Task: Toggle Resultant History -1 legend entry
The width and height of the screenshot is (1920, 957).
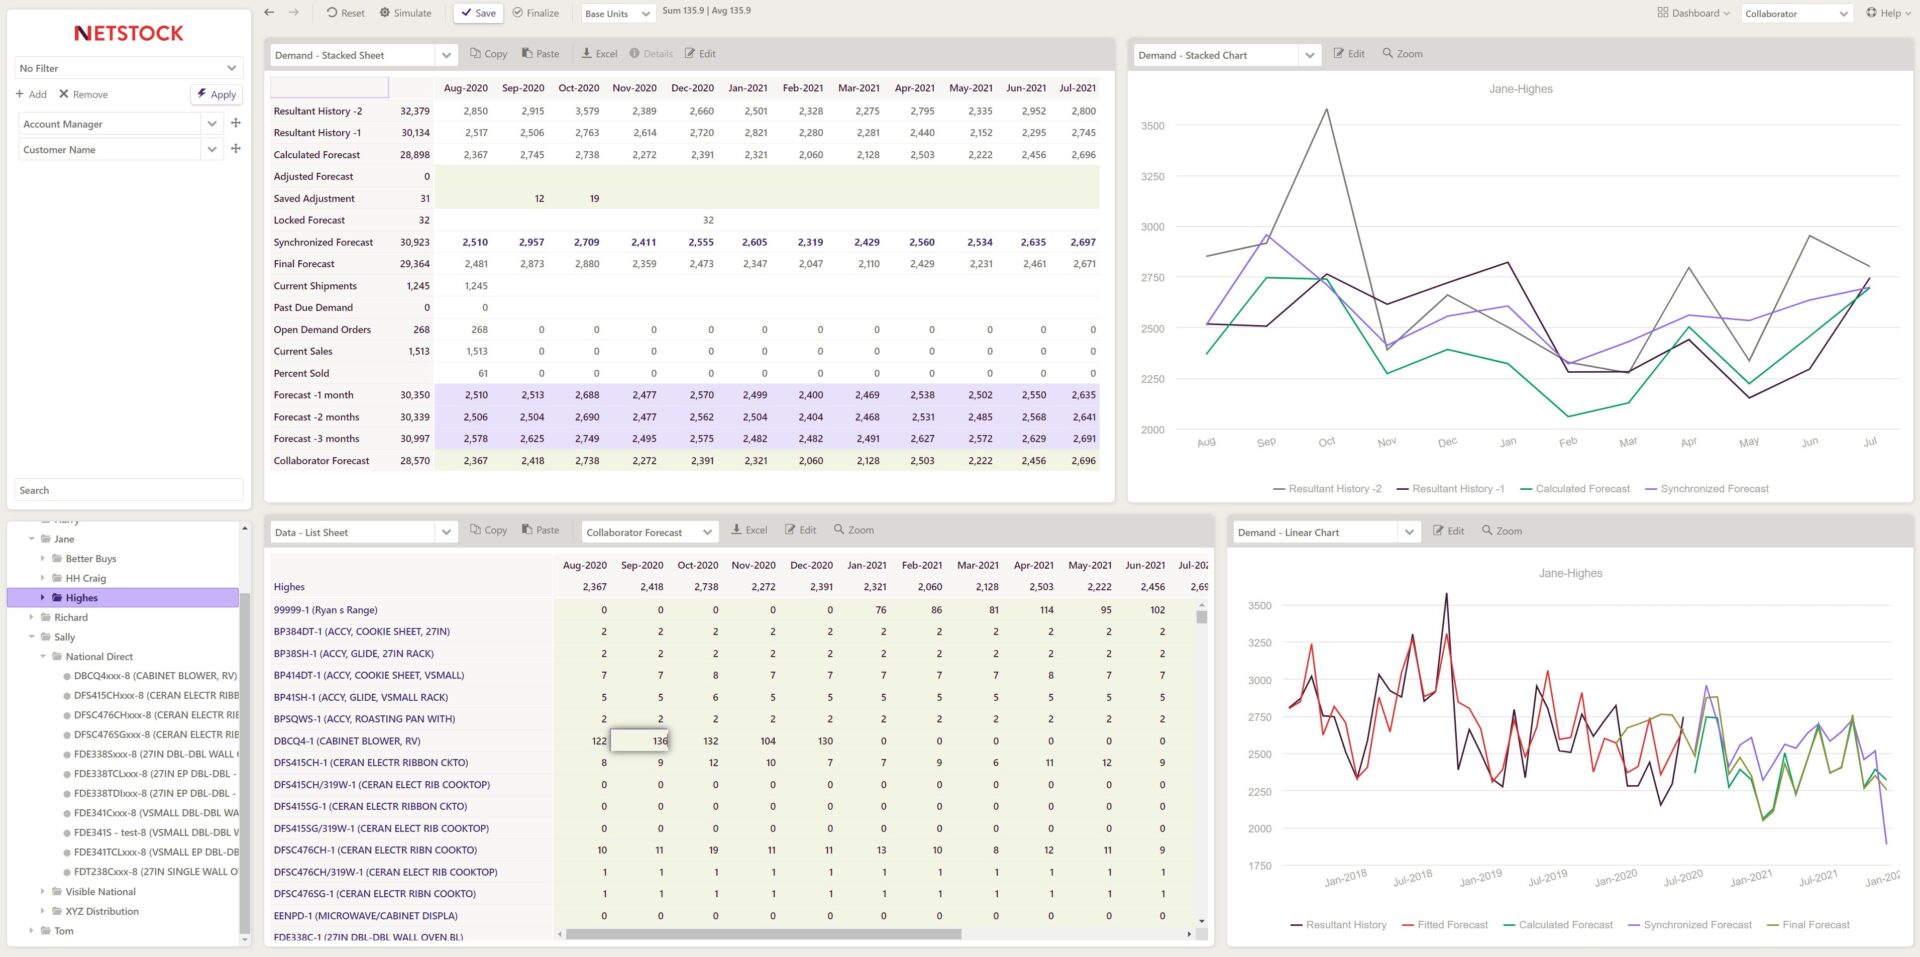Action: (1450, 489)
